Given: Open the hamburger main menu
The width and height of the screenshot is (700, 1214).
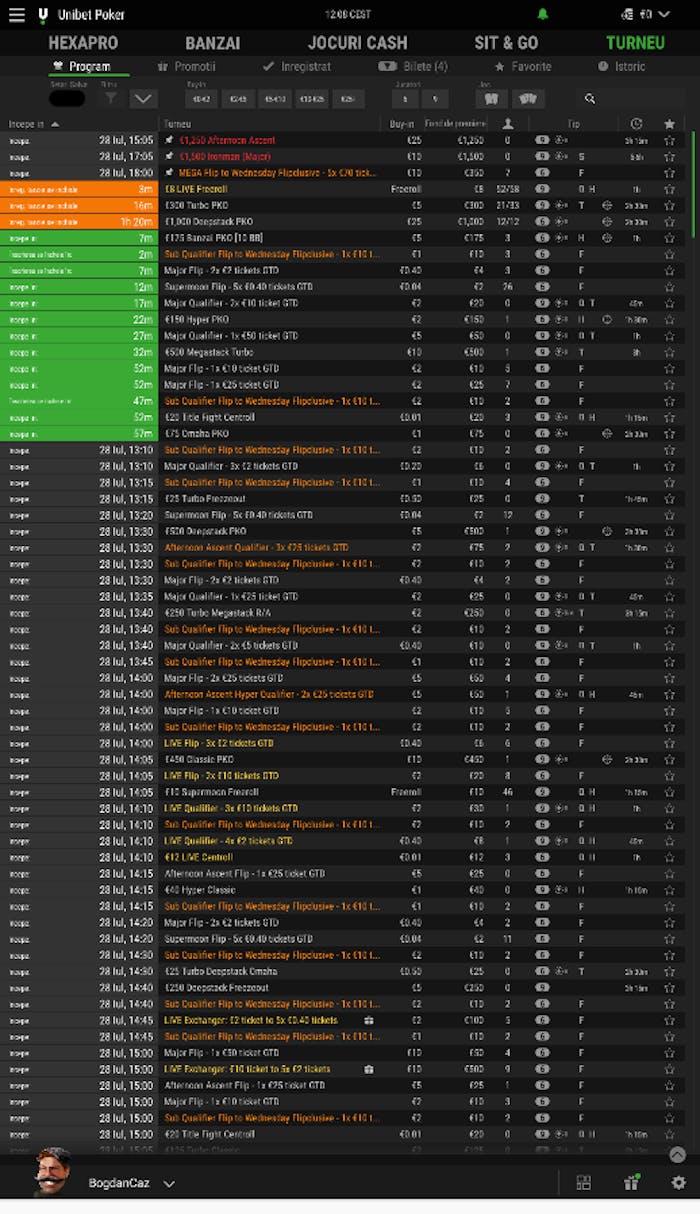Looking at the screenshot, I should (x=16, y=15).
